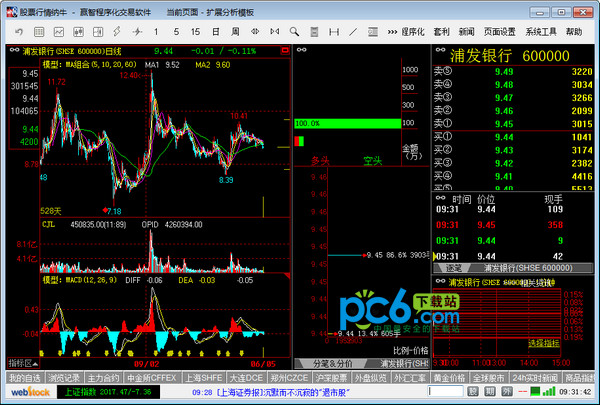Screen dimensions: 600x405
Task: Click the 期 button in status bar
Action: [x=490, y=392]
